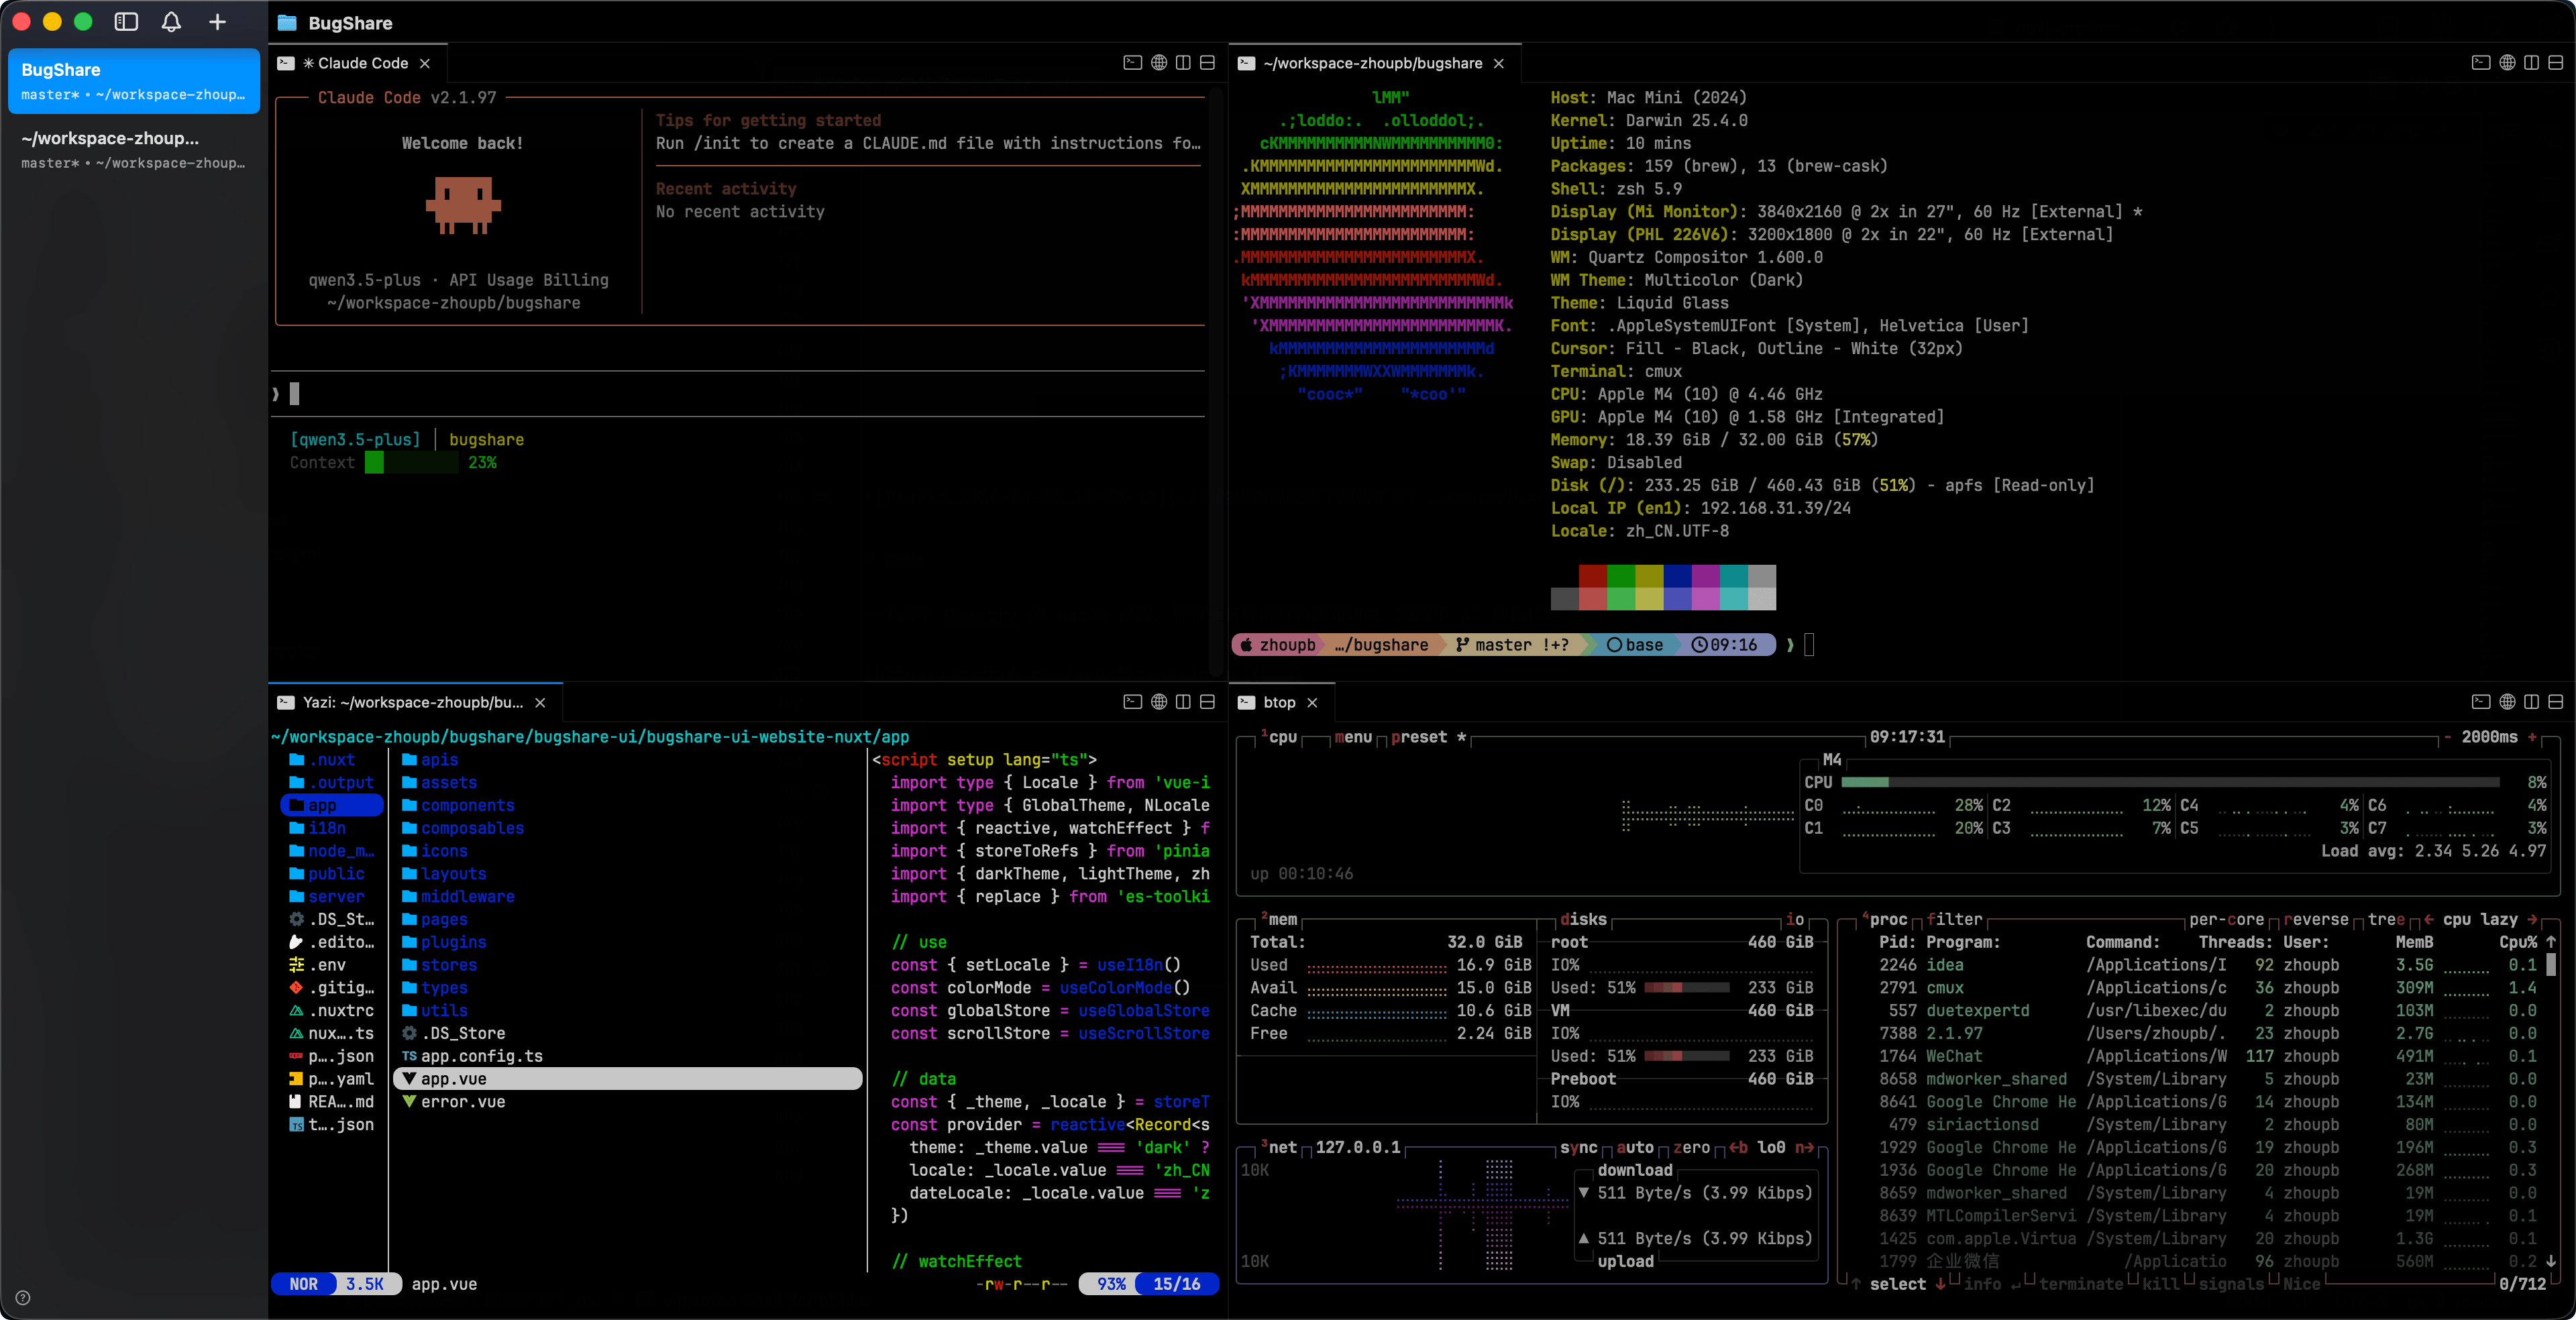The image size is (2576, 1320).
Task: Click terminate in btop process footer
Action: (x=2080, y=1284)
